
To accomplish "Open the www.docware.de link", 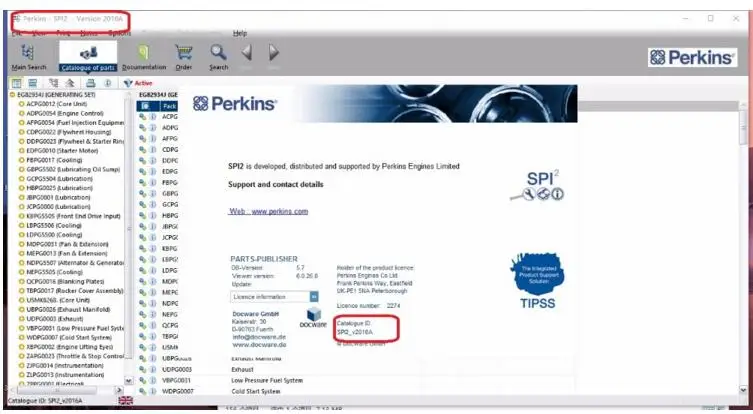I will pos(259,345).
